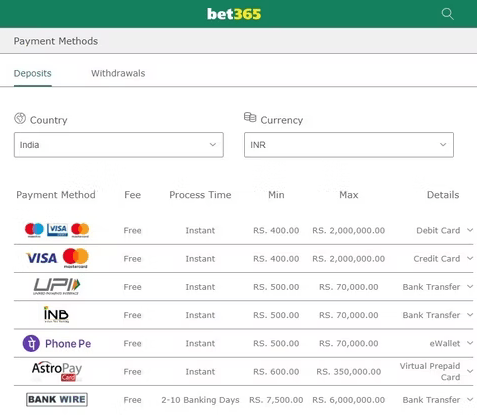
Task: Choose the INB payment logo
Action: (x=56, y=315)
